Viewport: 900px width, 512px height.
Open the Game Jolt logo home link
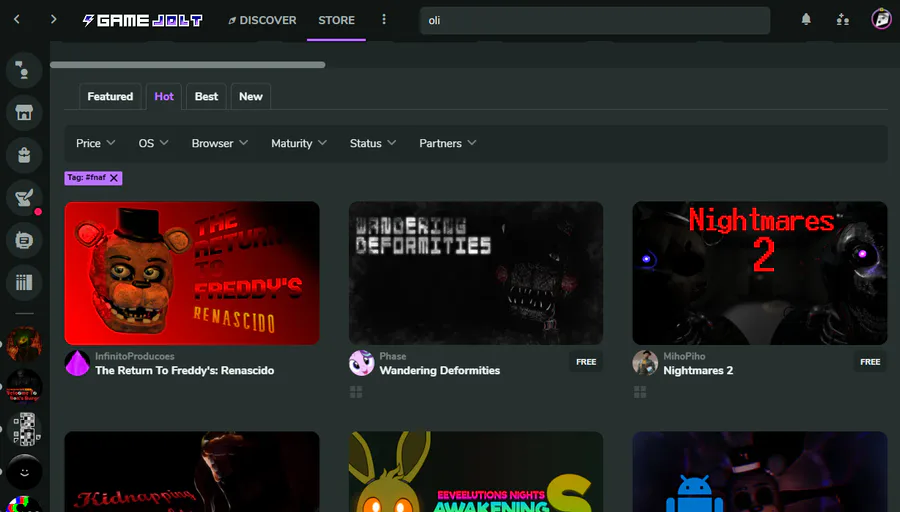click(142, 20)
